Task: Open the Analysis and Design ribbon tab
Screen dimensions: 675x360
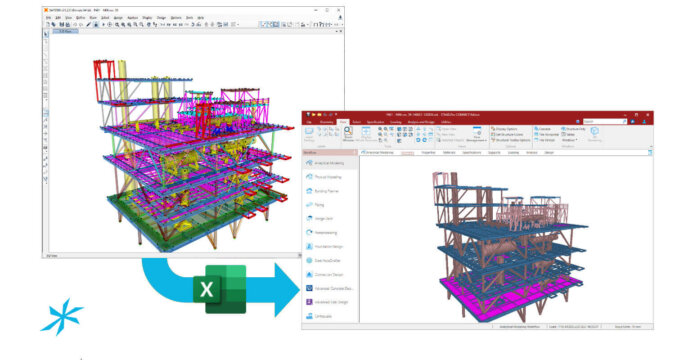Action: [421, 122]
